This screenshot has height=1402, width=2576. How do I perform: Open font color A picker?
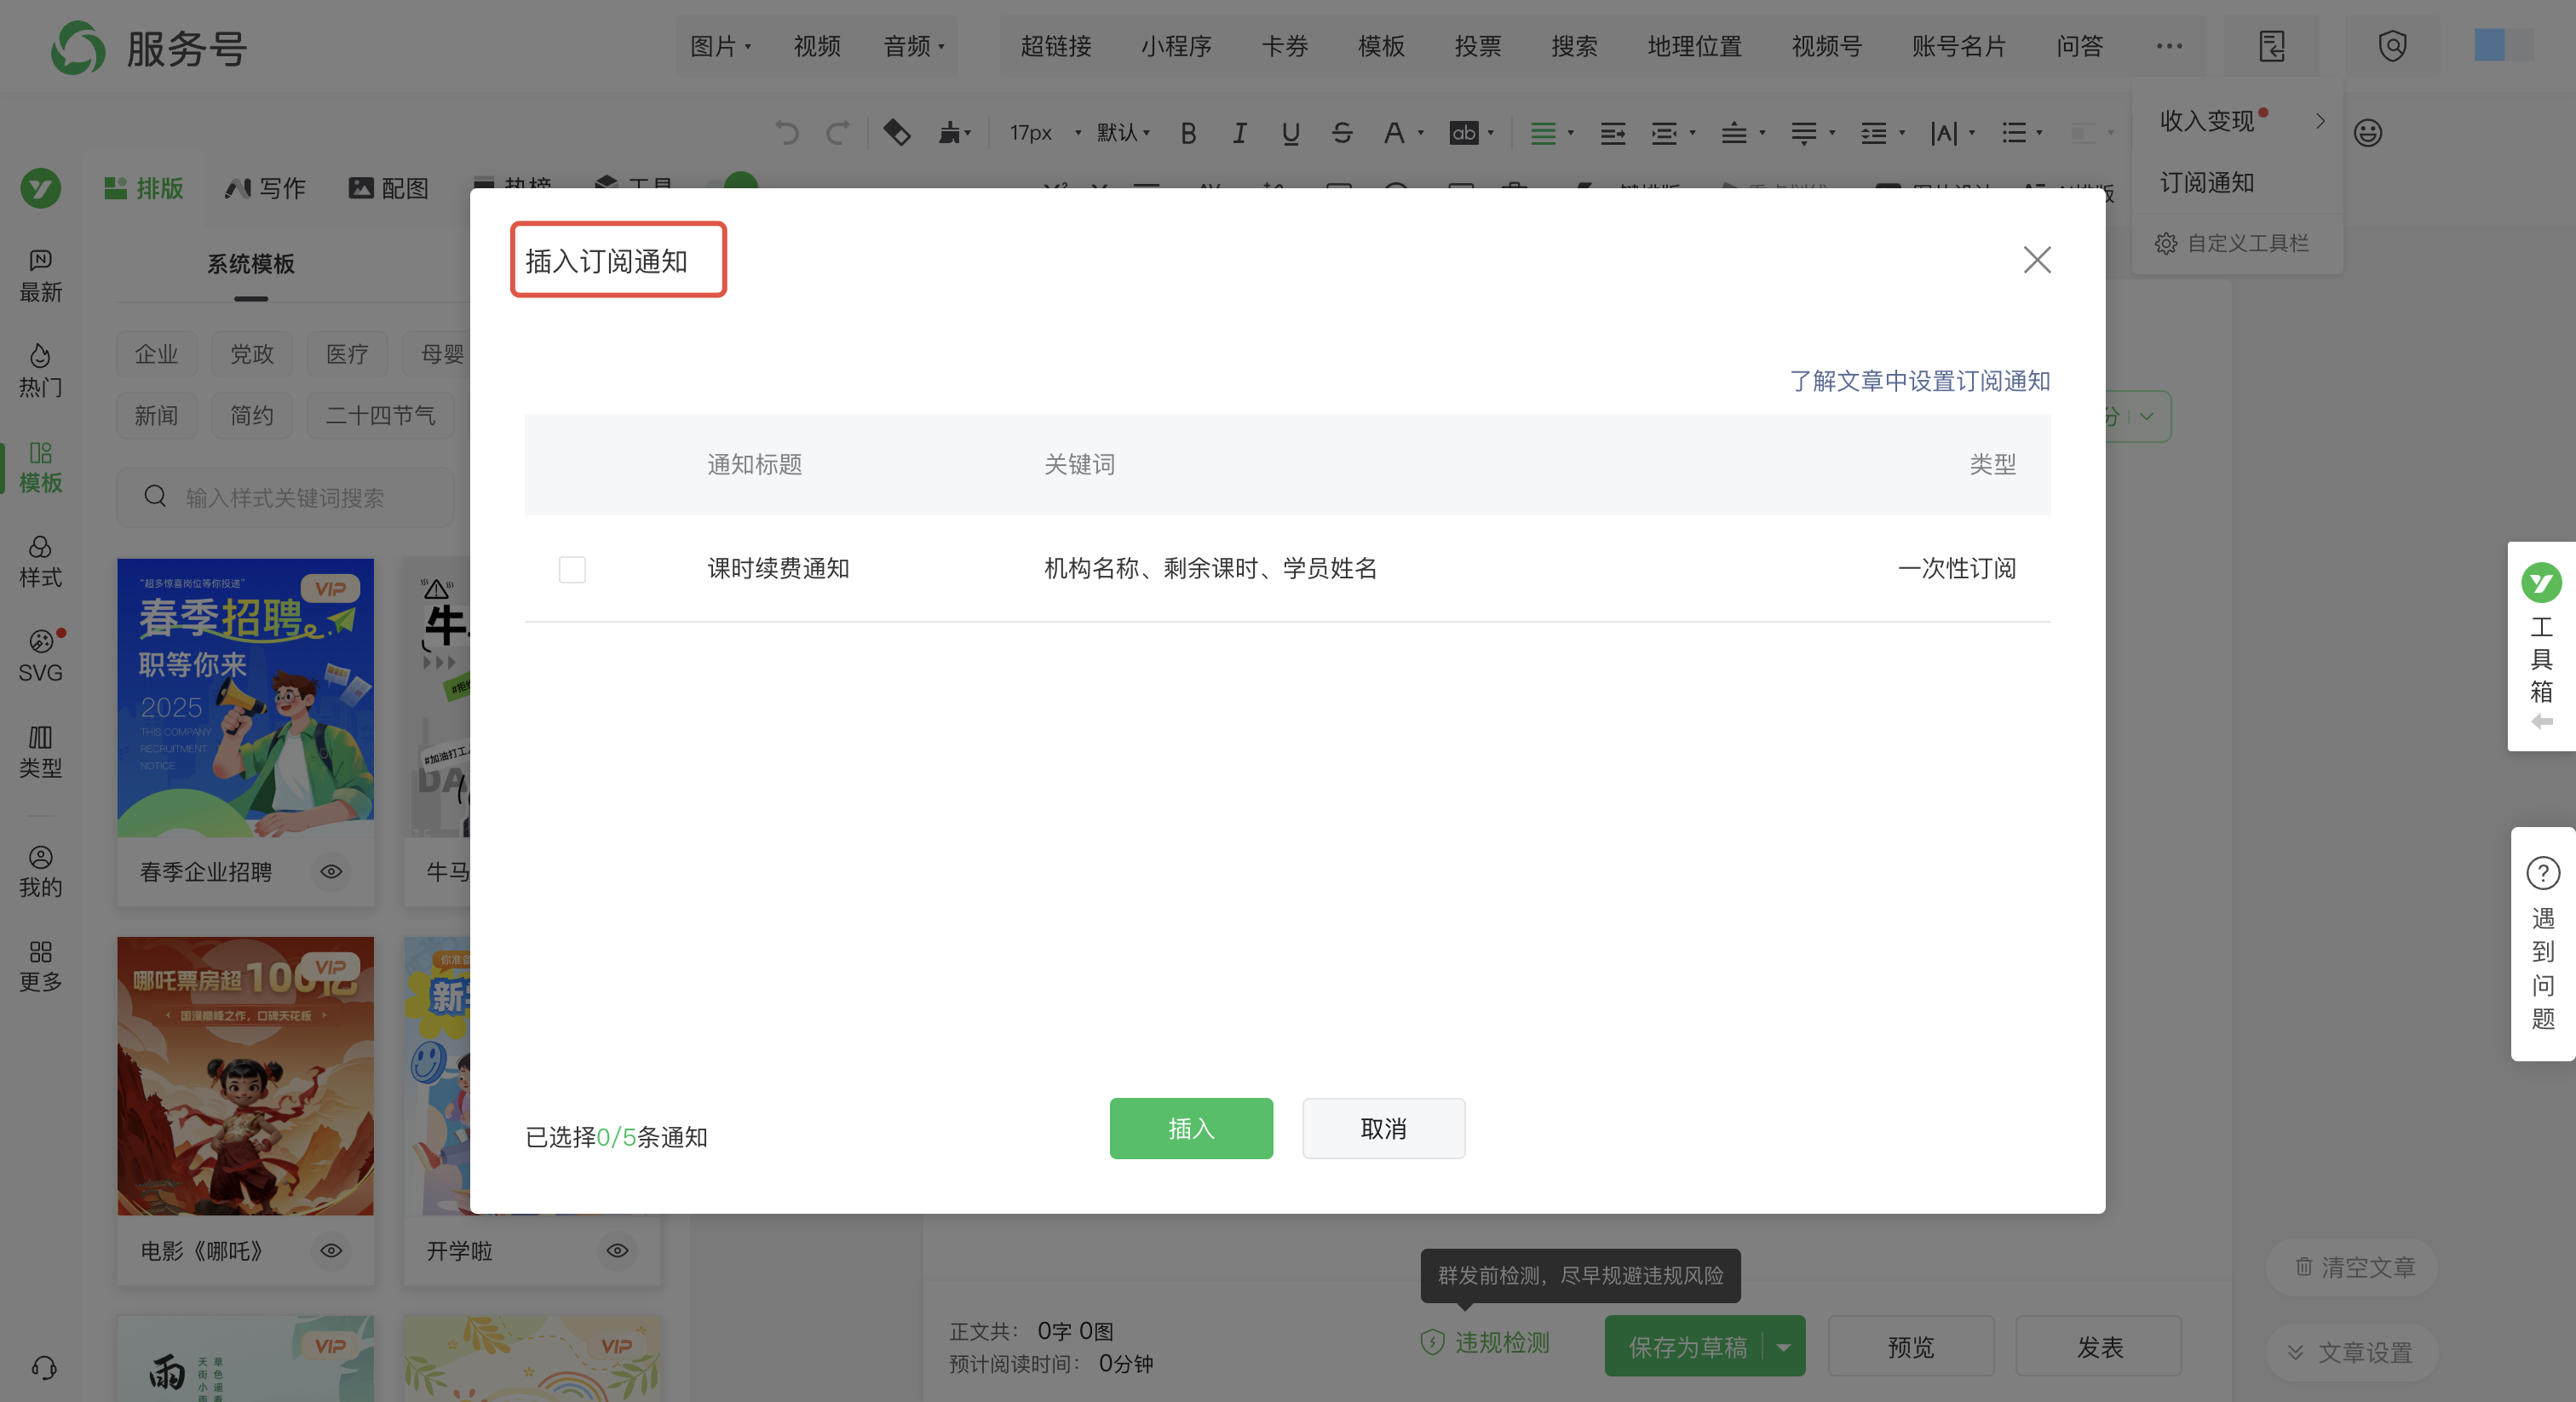[1402, 133]
